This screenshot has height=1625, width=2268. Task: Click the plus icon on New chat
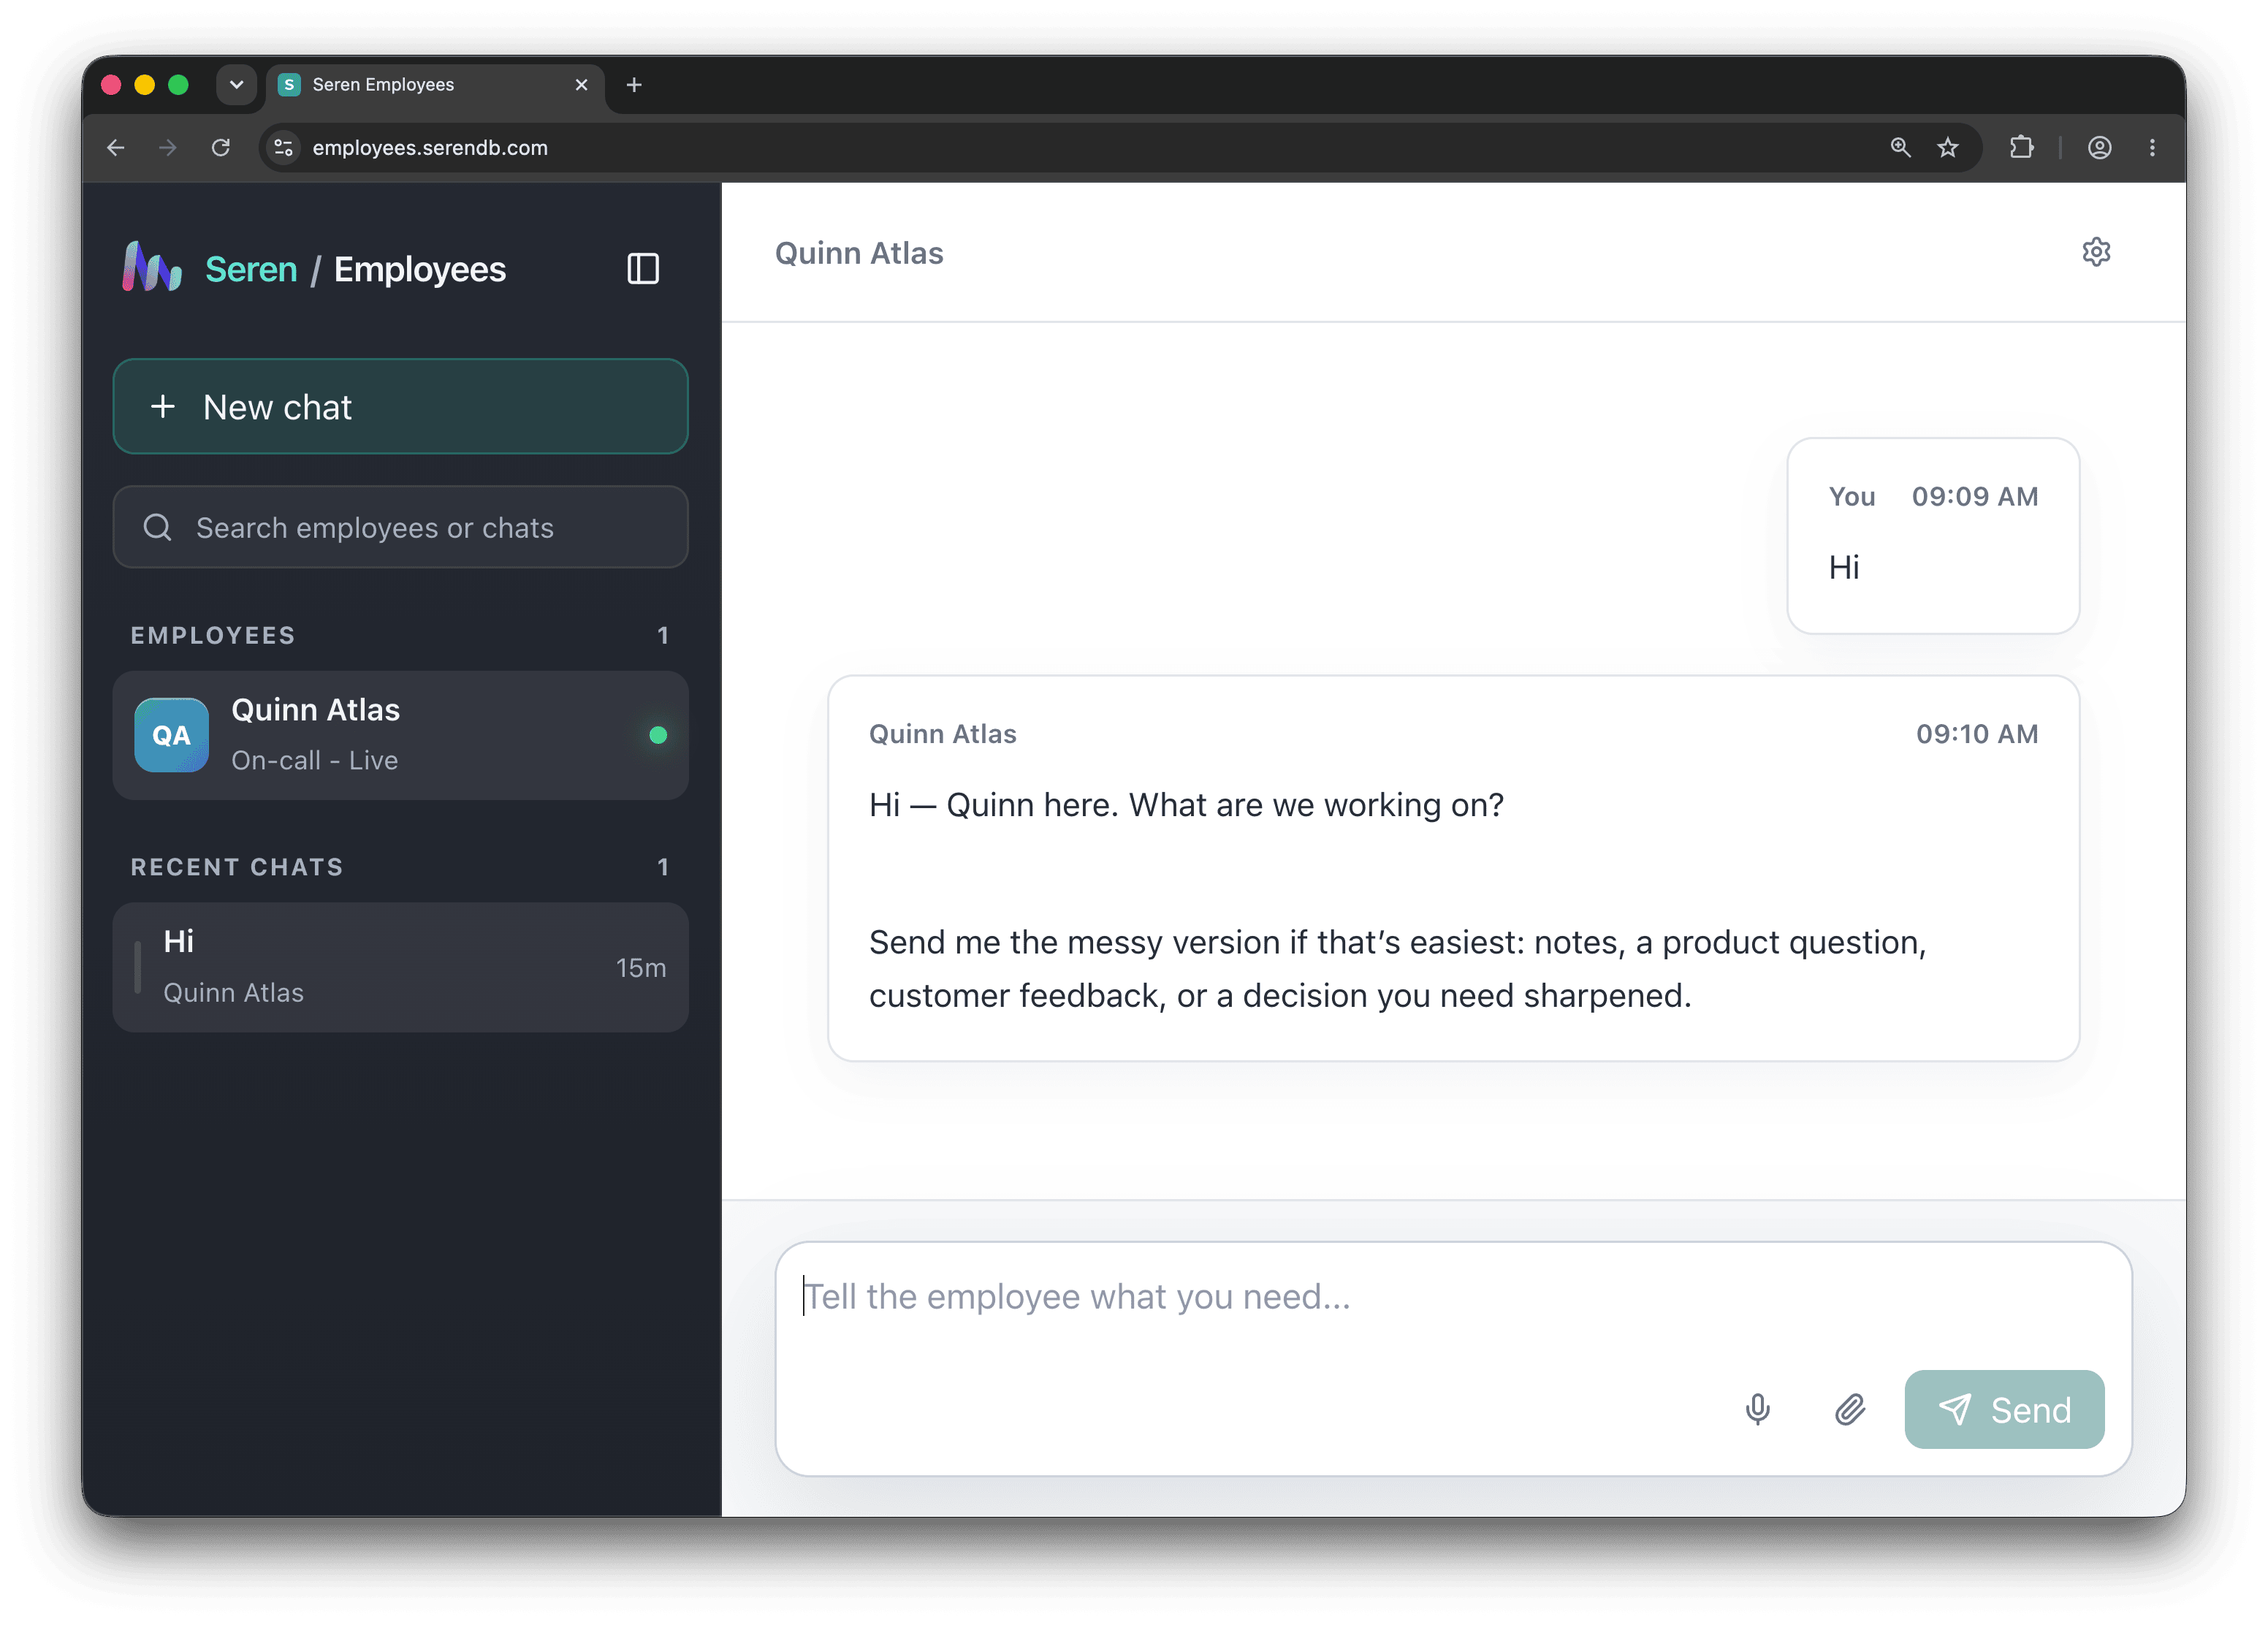163,407
